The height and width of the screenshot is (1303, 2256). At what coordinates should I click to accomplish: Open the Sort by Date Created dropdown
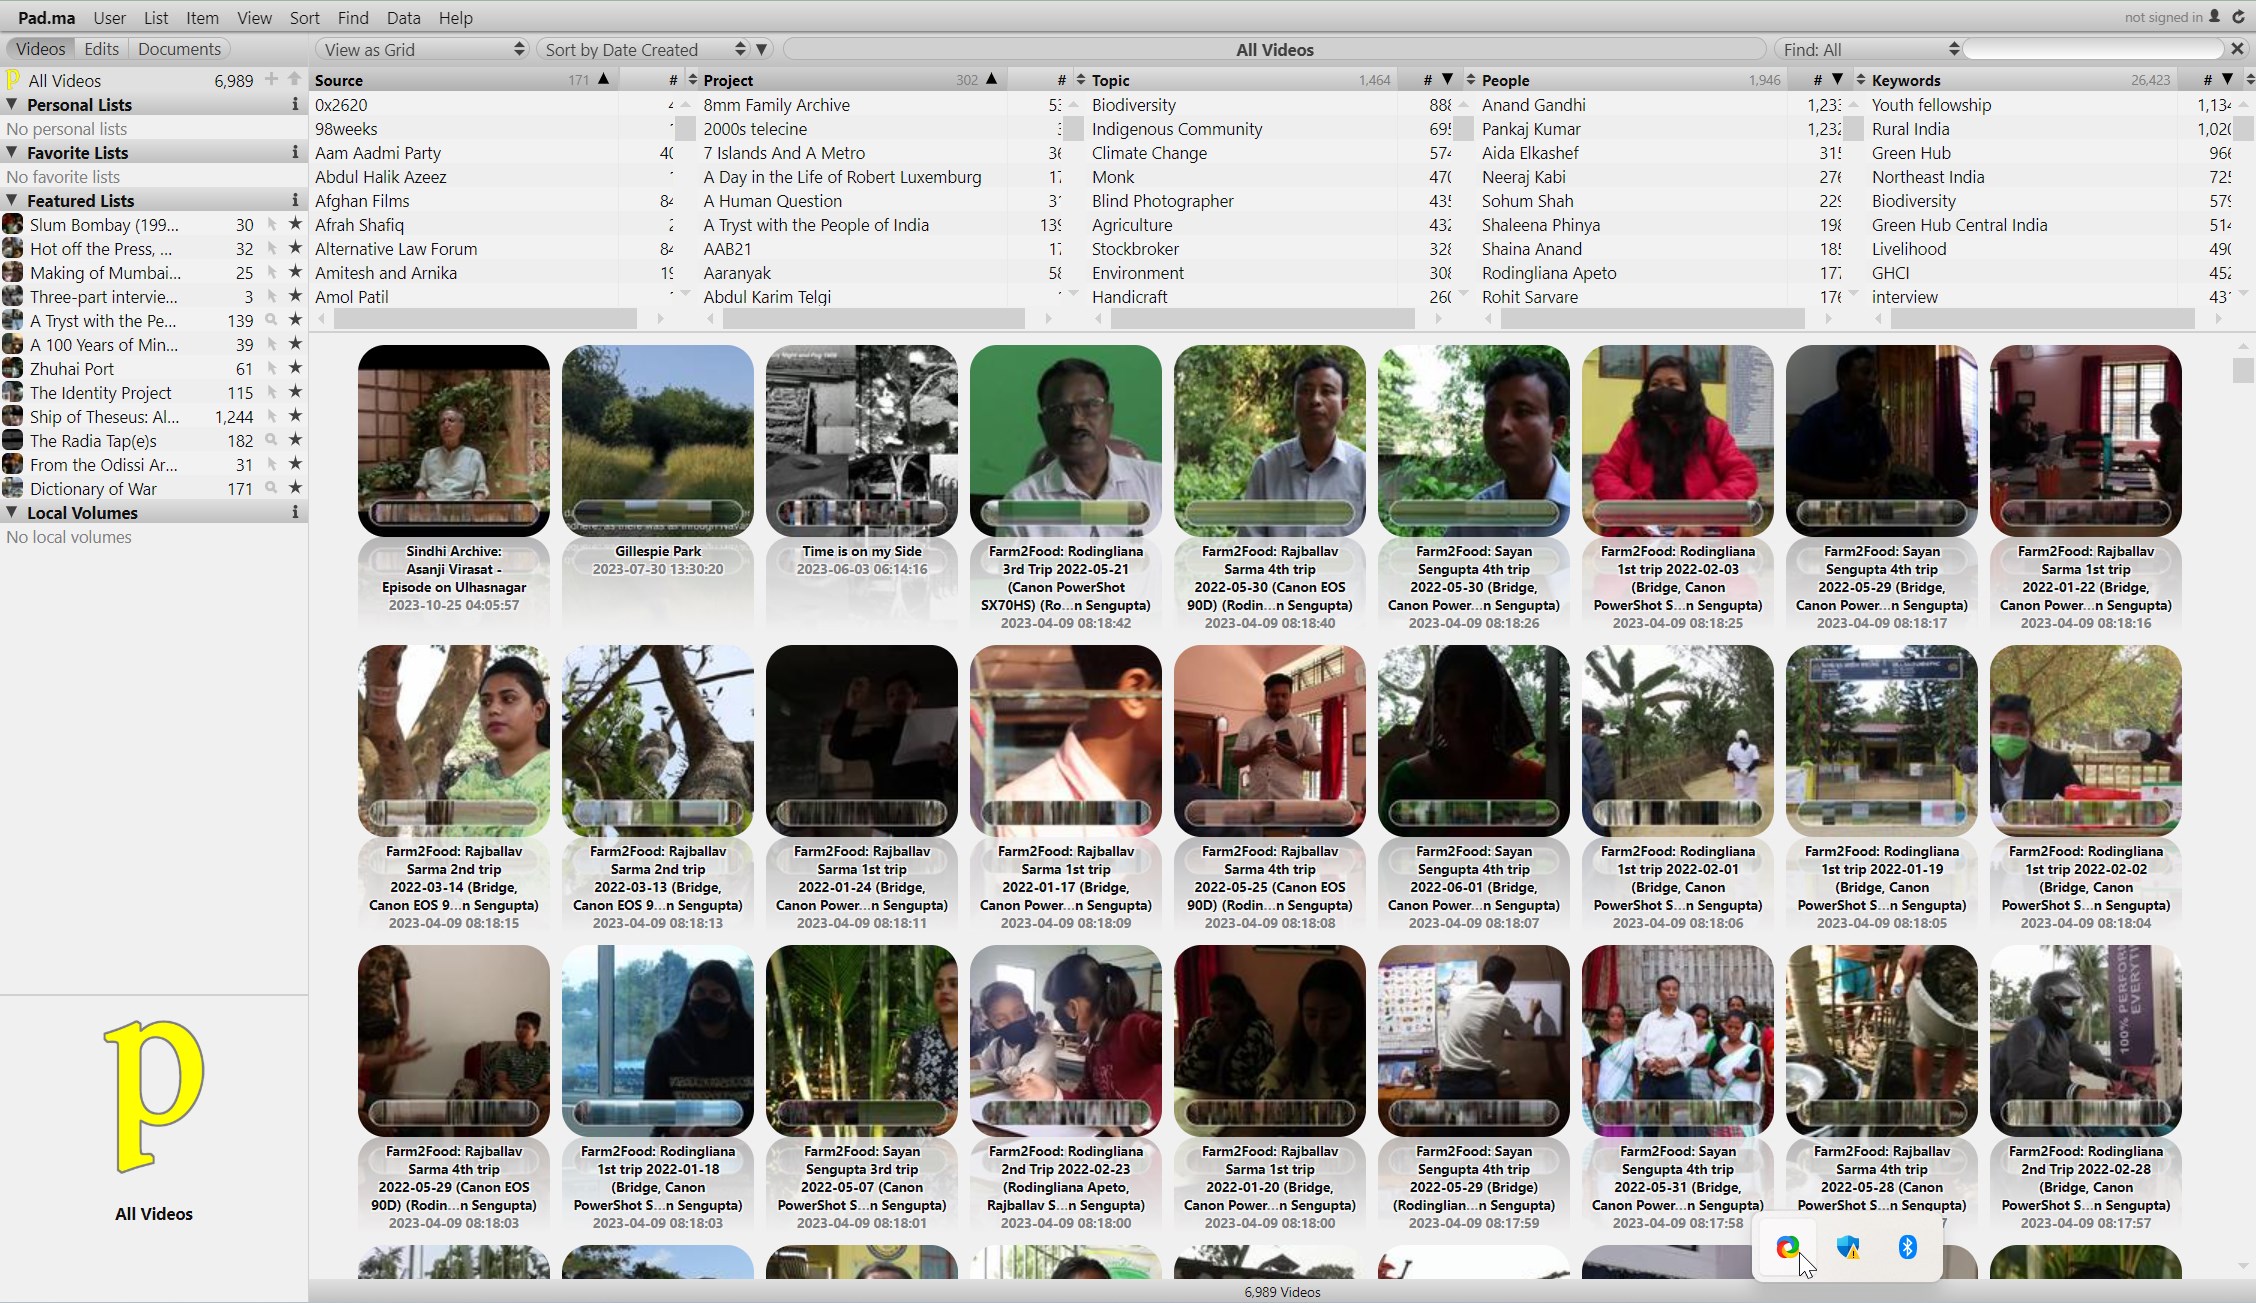pyautogui.click(x=642, y=49)
